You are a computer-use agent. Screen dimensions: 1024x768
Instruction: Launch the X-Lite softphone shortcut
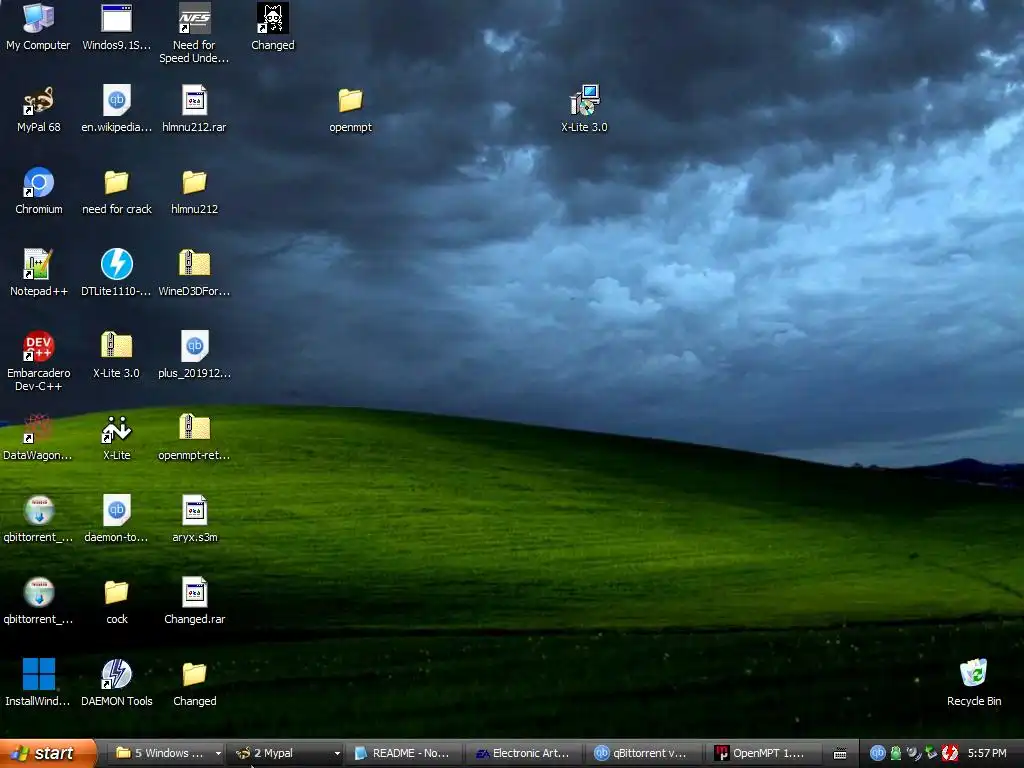click(116, 437)
